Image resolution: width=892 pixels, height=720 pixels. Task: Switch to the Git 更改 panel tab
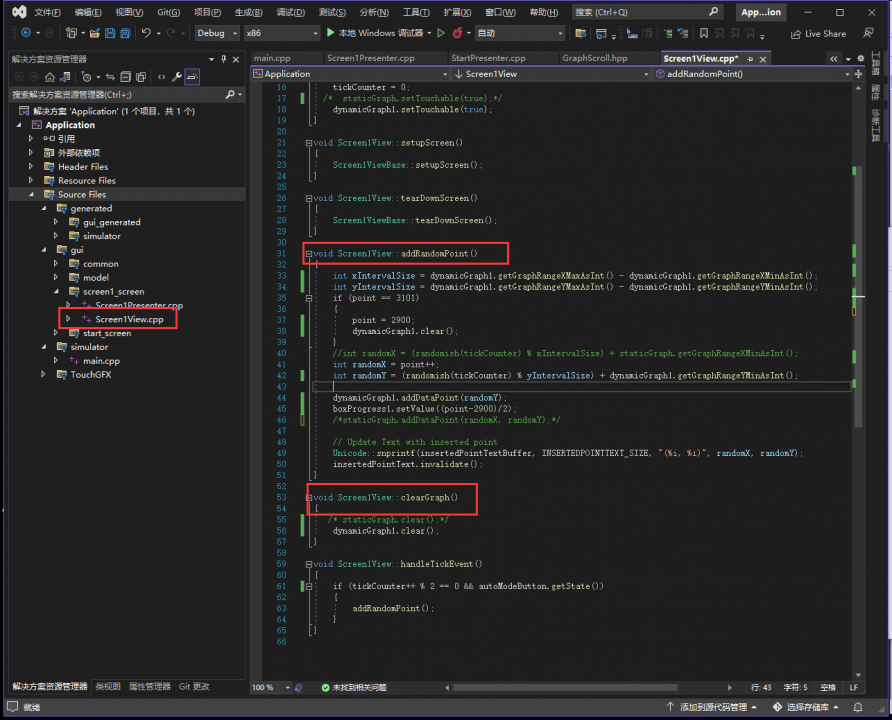(194, 686)
